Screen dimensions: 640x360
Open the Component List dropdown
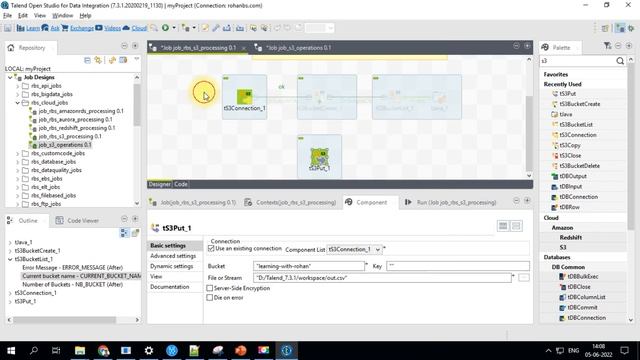pyautogui.click(x=378, y=249)
